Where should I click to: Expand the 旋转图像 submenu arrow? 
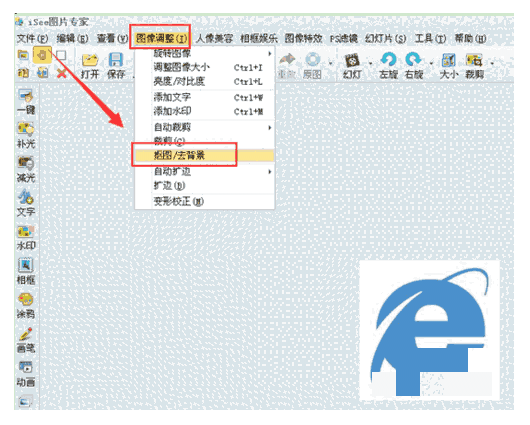point(269,53)
